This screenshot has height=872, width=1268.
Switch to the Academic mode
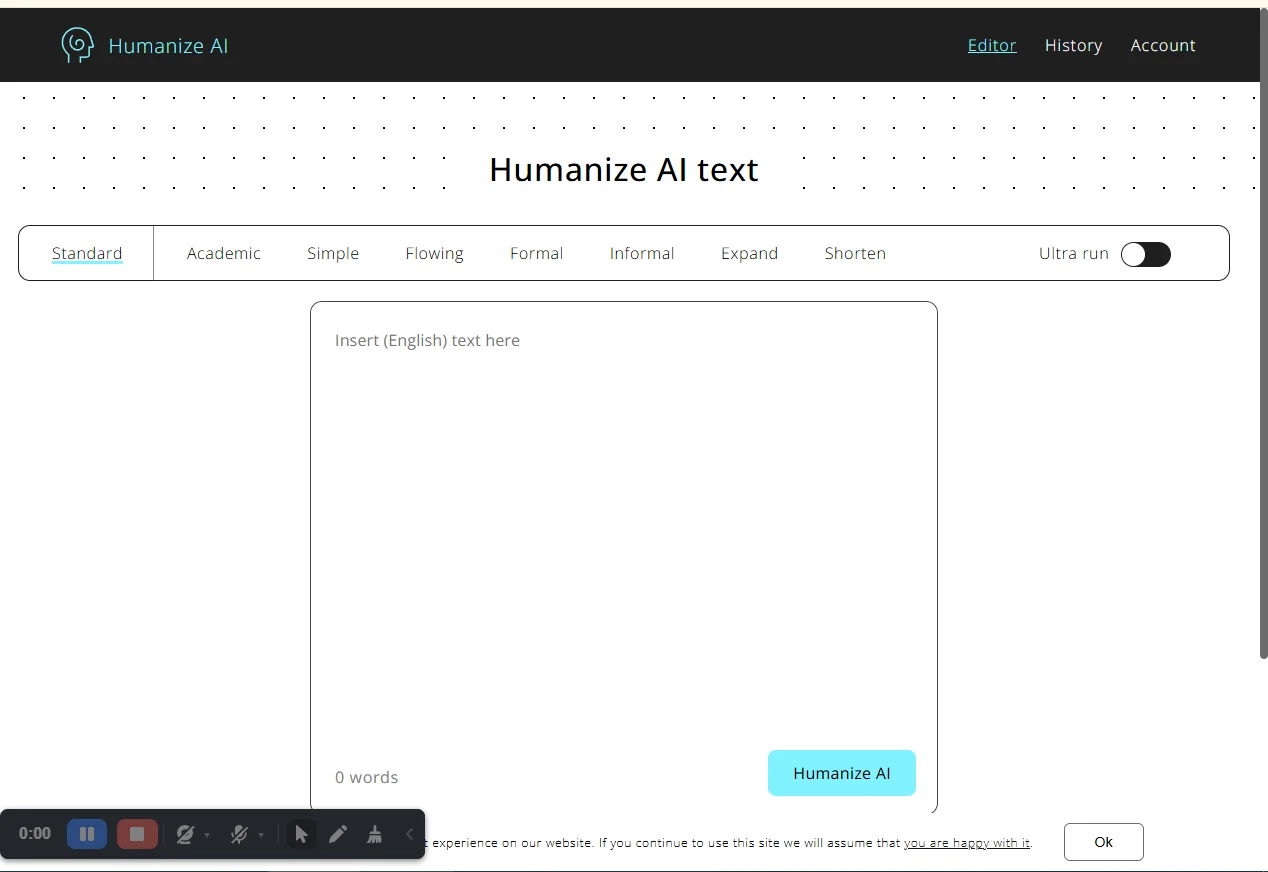click(224, 254)
